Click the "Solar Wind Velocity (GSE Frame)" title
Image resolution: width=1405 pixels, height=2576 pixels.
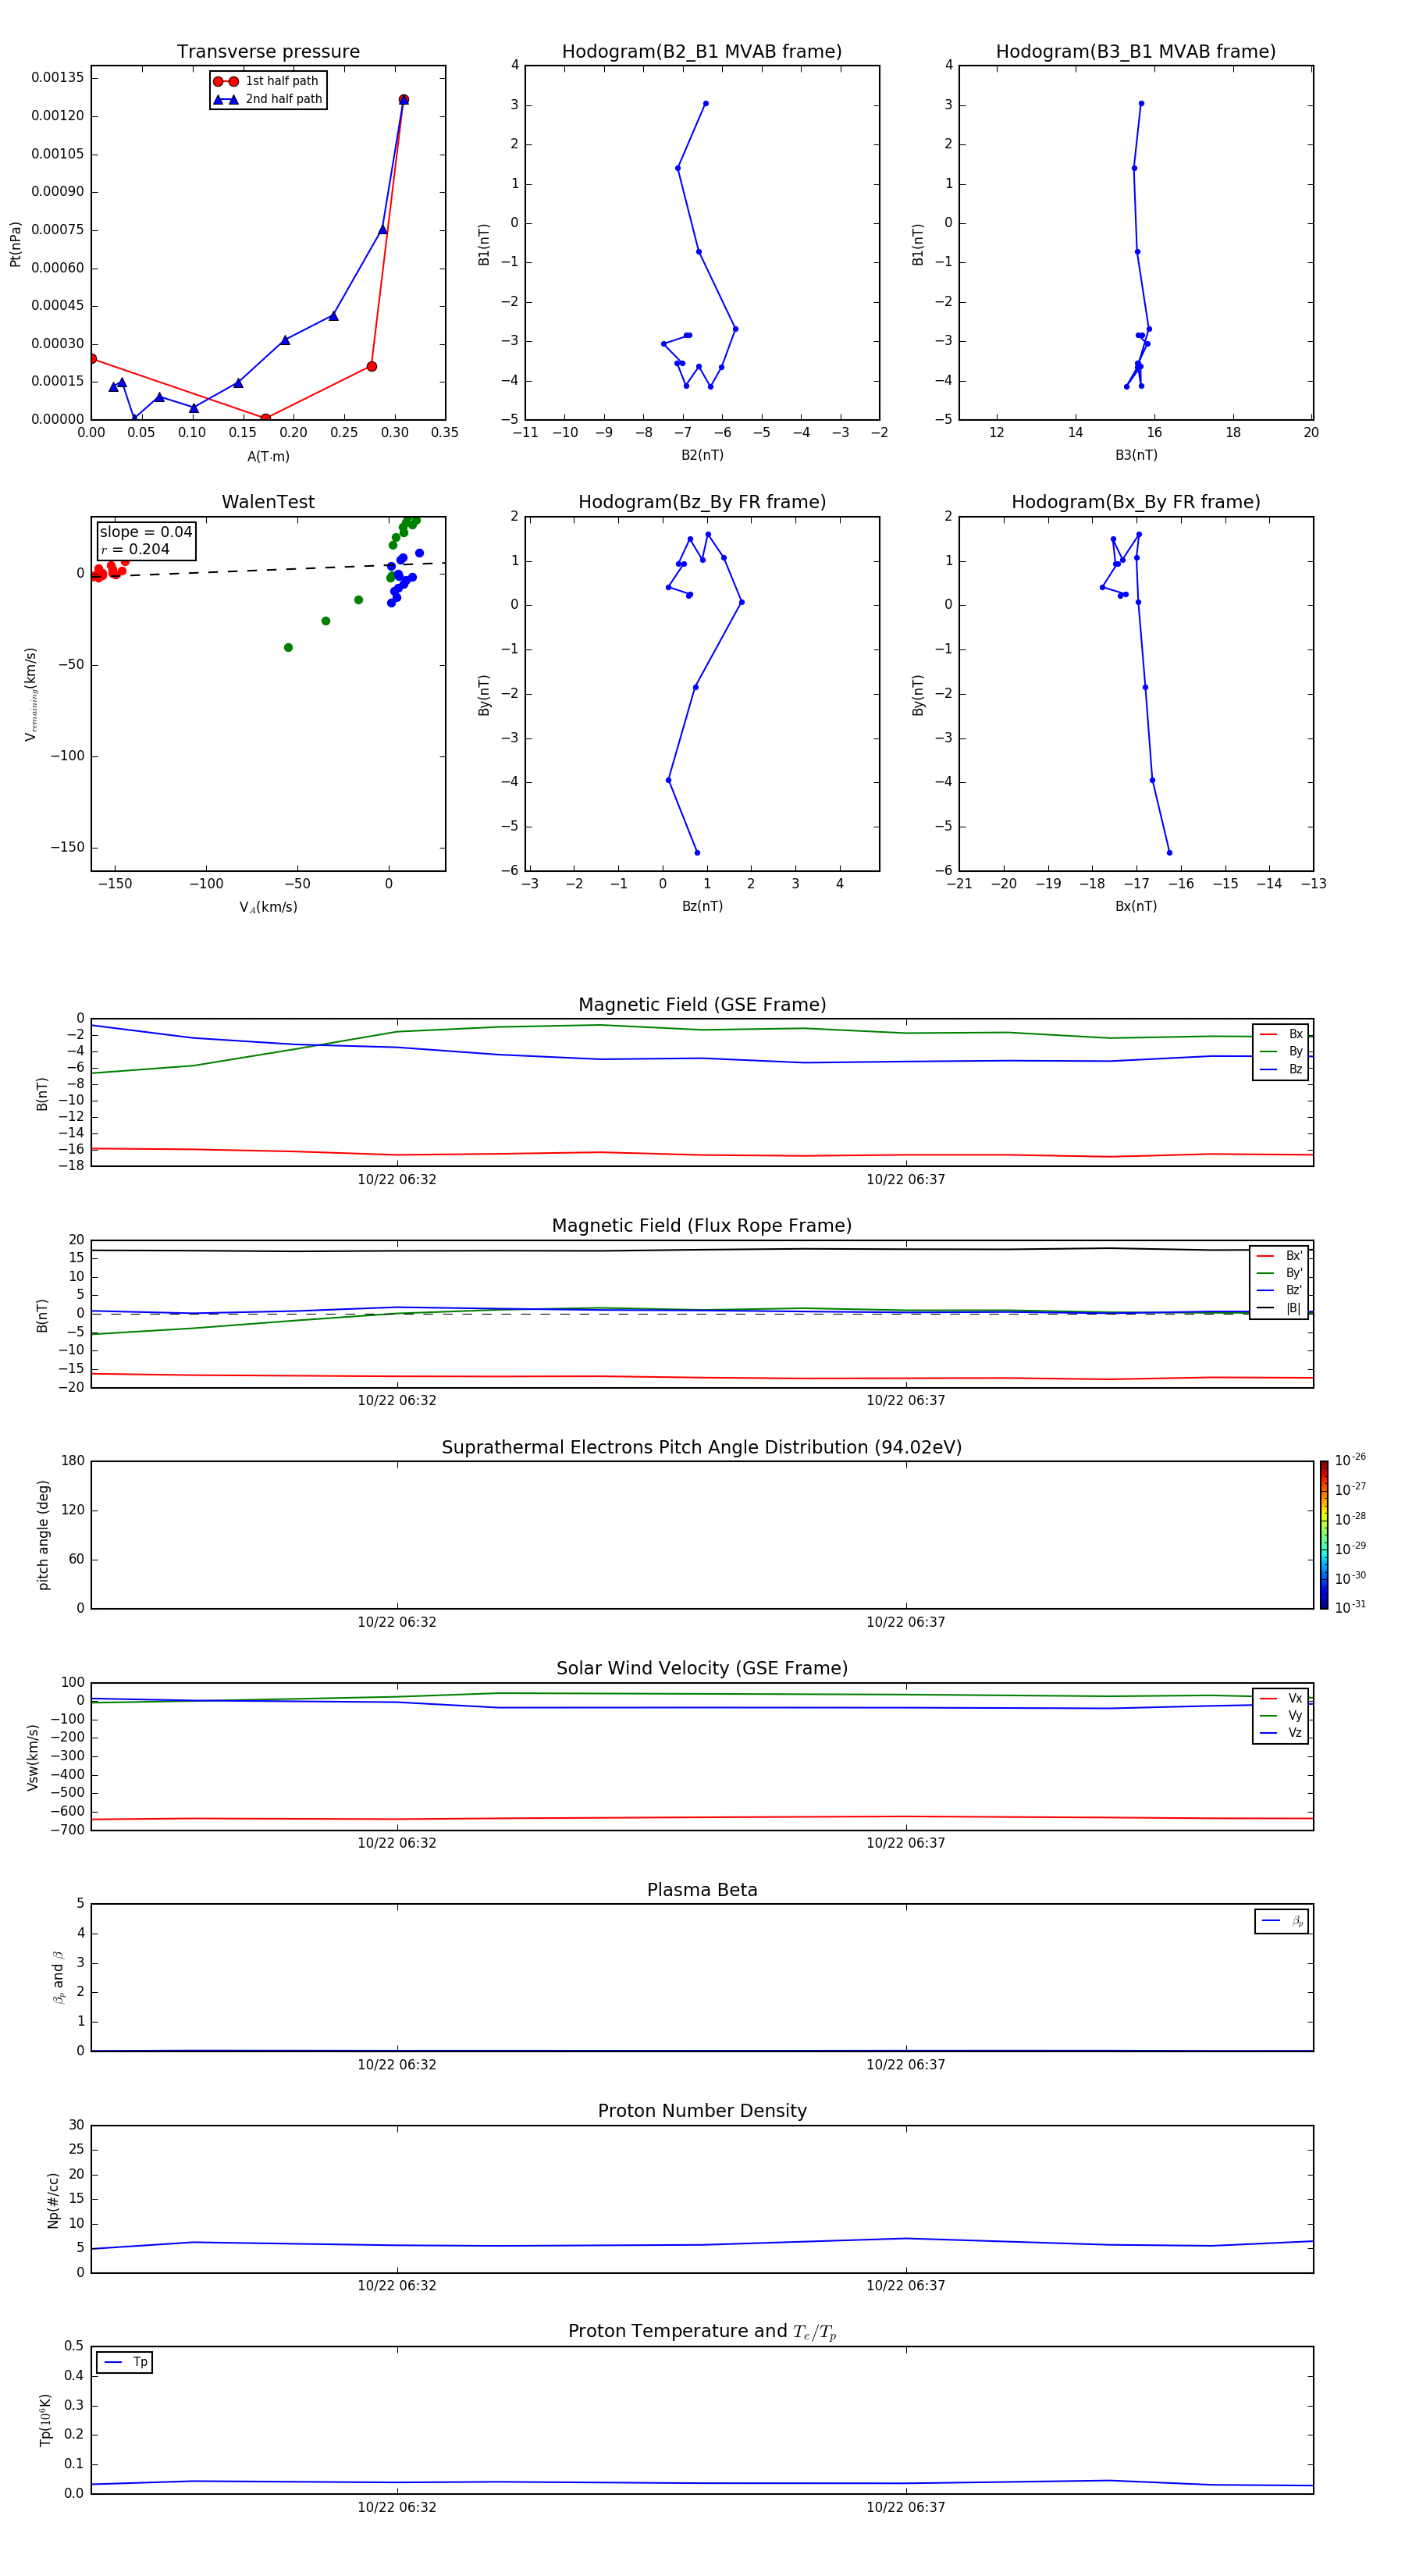click(x=702, y=1668)
